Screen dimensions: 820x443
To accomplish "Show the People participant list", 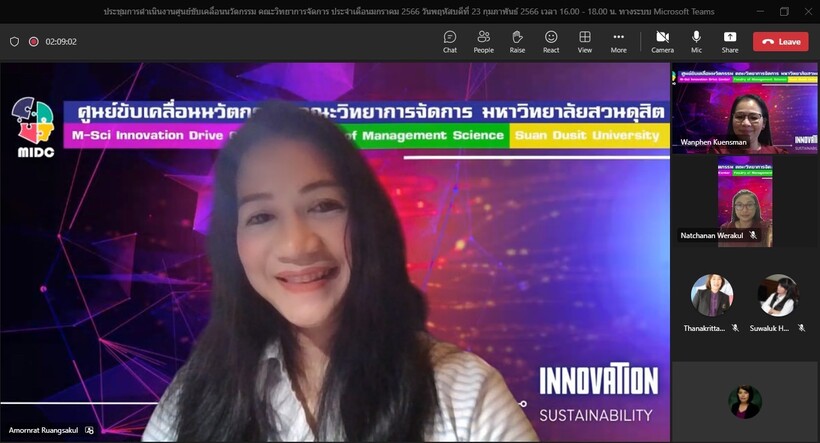I will [x=483, y=41].
